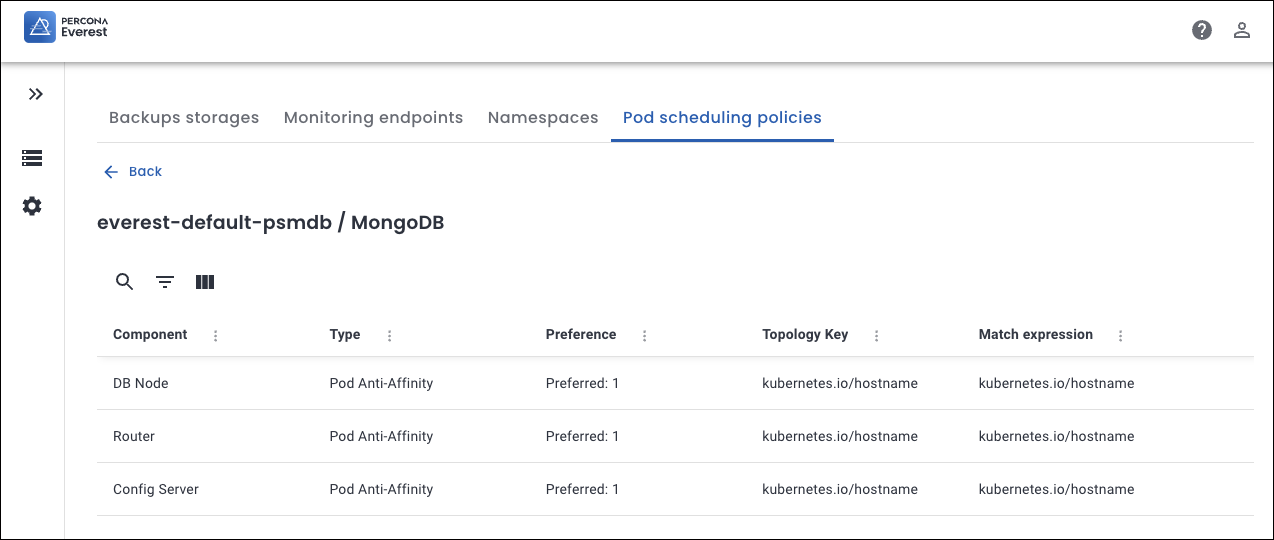
Task: Open the Type column actions menu
Action: pos(389,336)
